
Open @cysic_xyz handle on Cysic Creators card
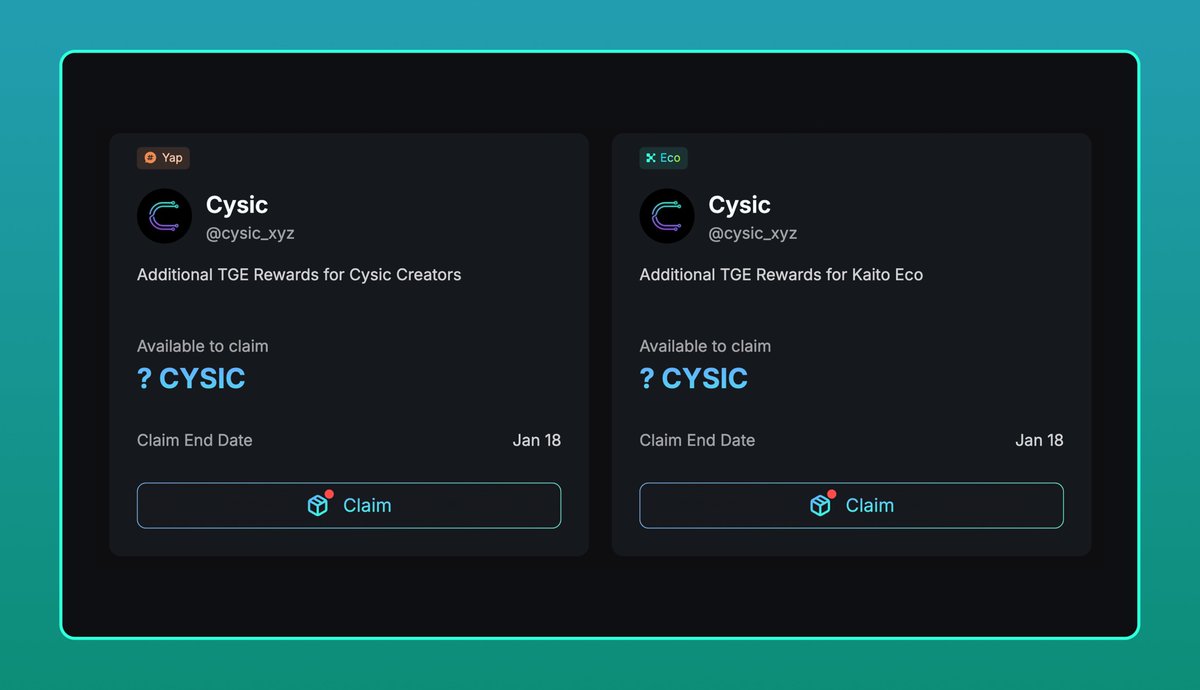(250, 234)
